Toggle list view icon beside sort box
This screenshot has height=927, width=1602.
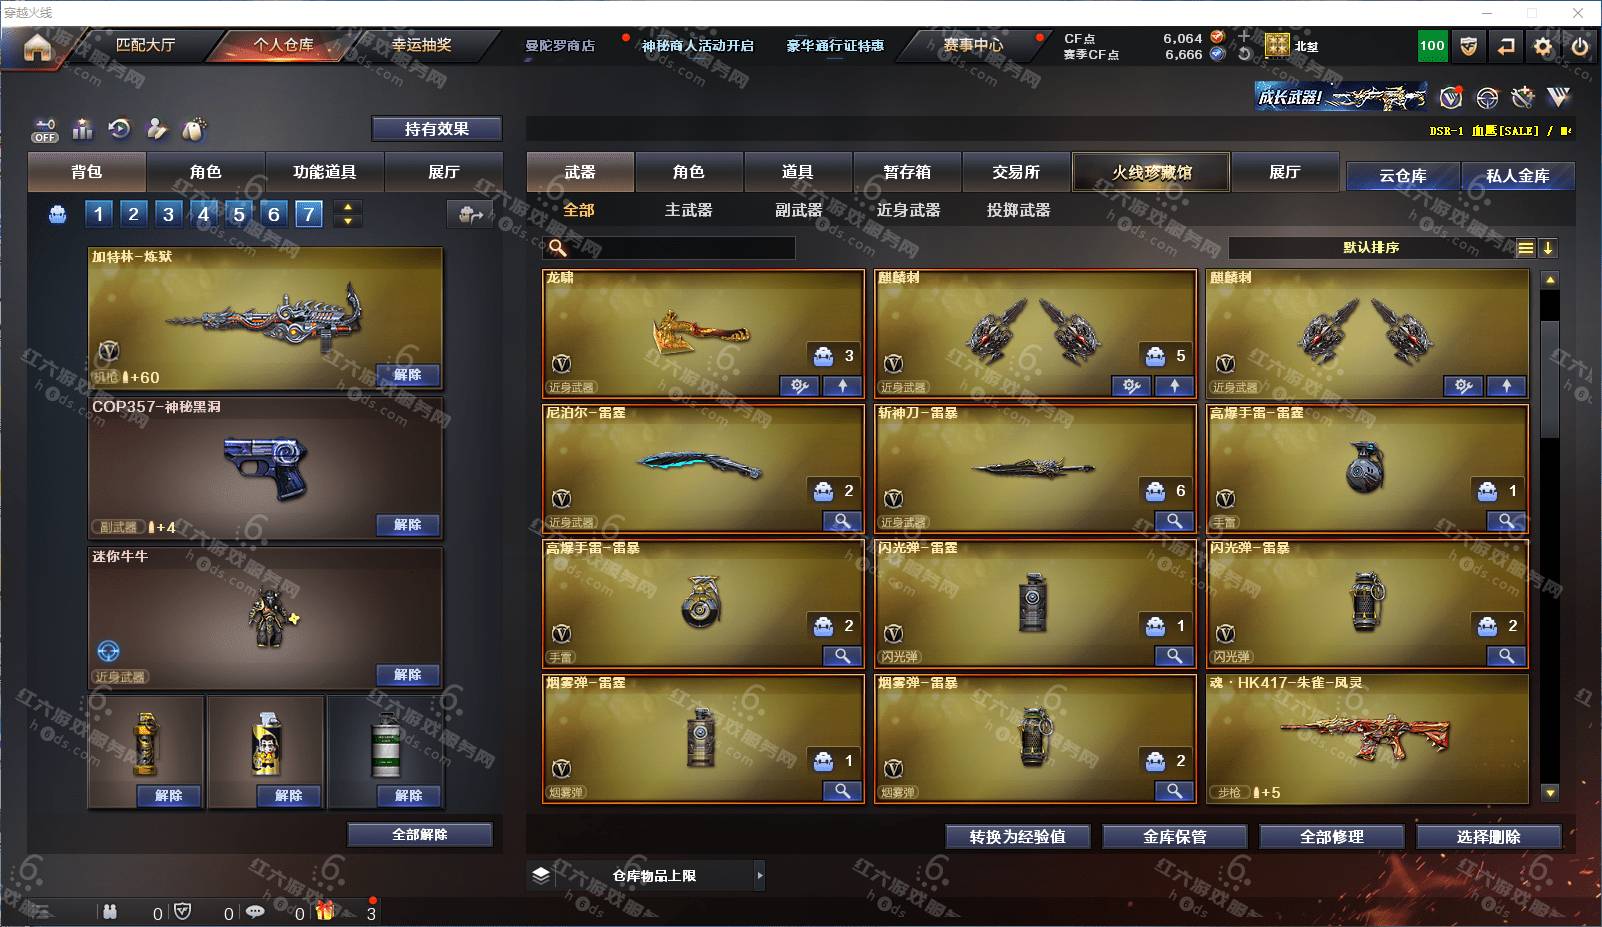[x=1525, y=248]
